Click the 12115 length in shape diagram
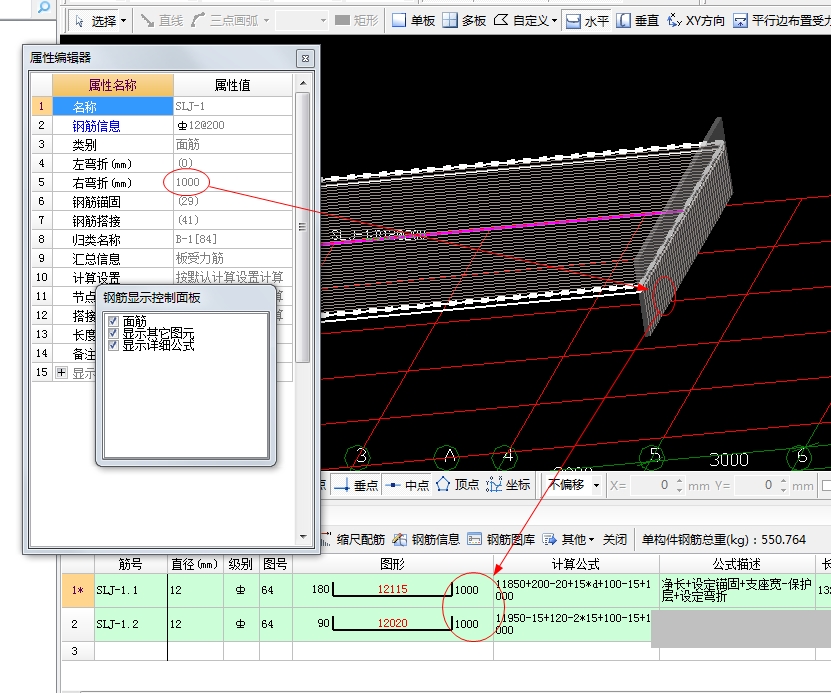 [392, 589]
